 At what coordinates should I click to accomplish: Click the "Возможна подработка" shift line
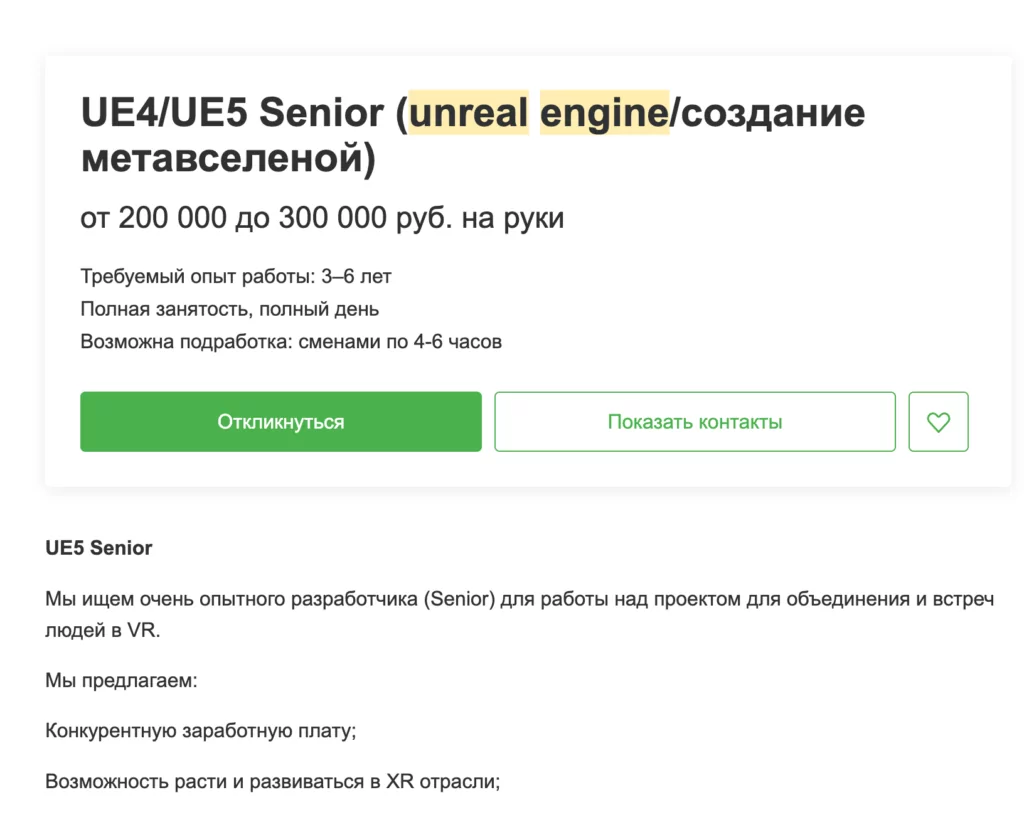290,342
